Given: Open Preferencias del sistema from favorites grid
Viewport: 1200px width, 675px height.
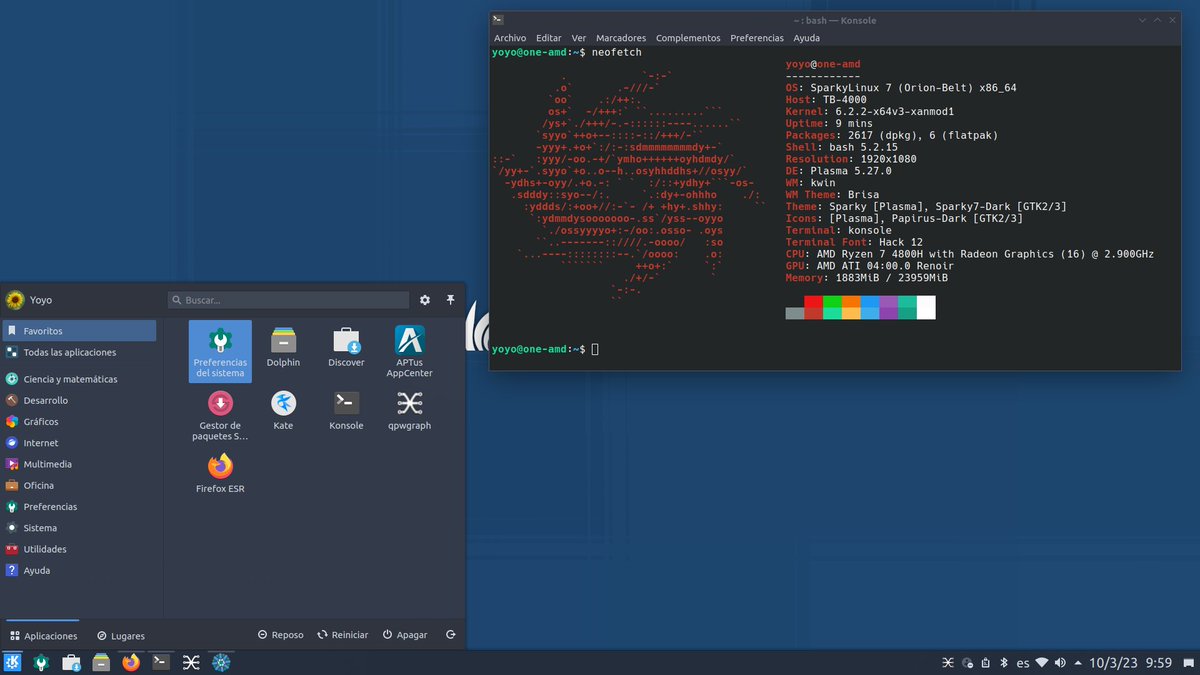Looking at the screenshot, I should point(220,351).
